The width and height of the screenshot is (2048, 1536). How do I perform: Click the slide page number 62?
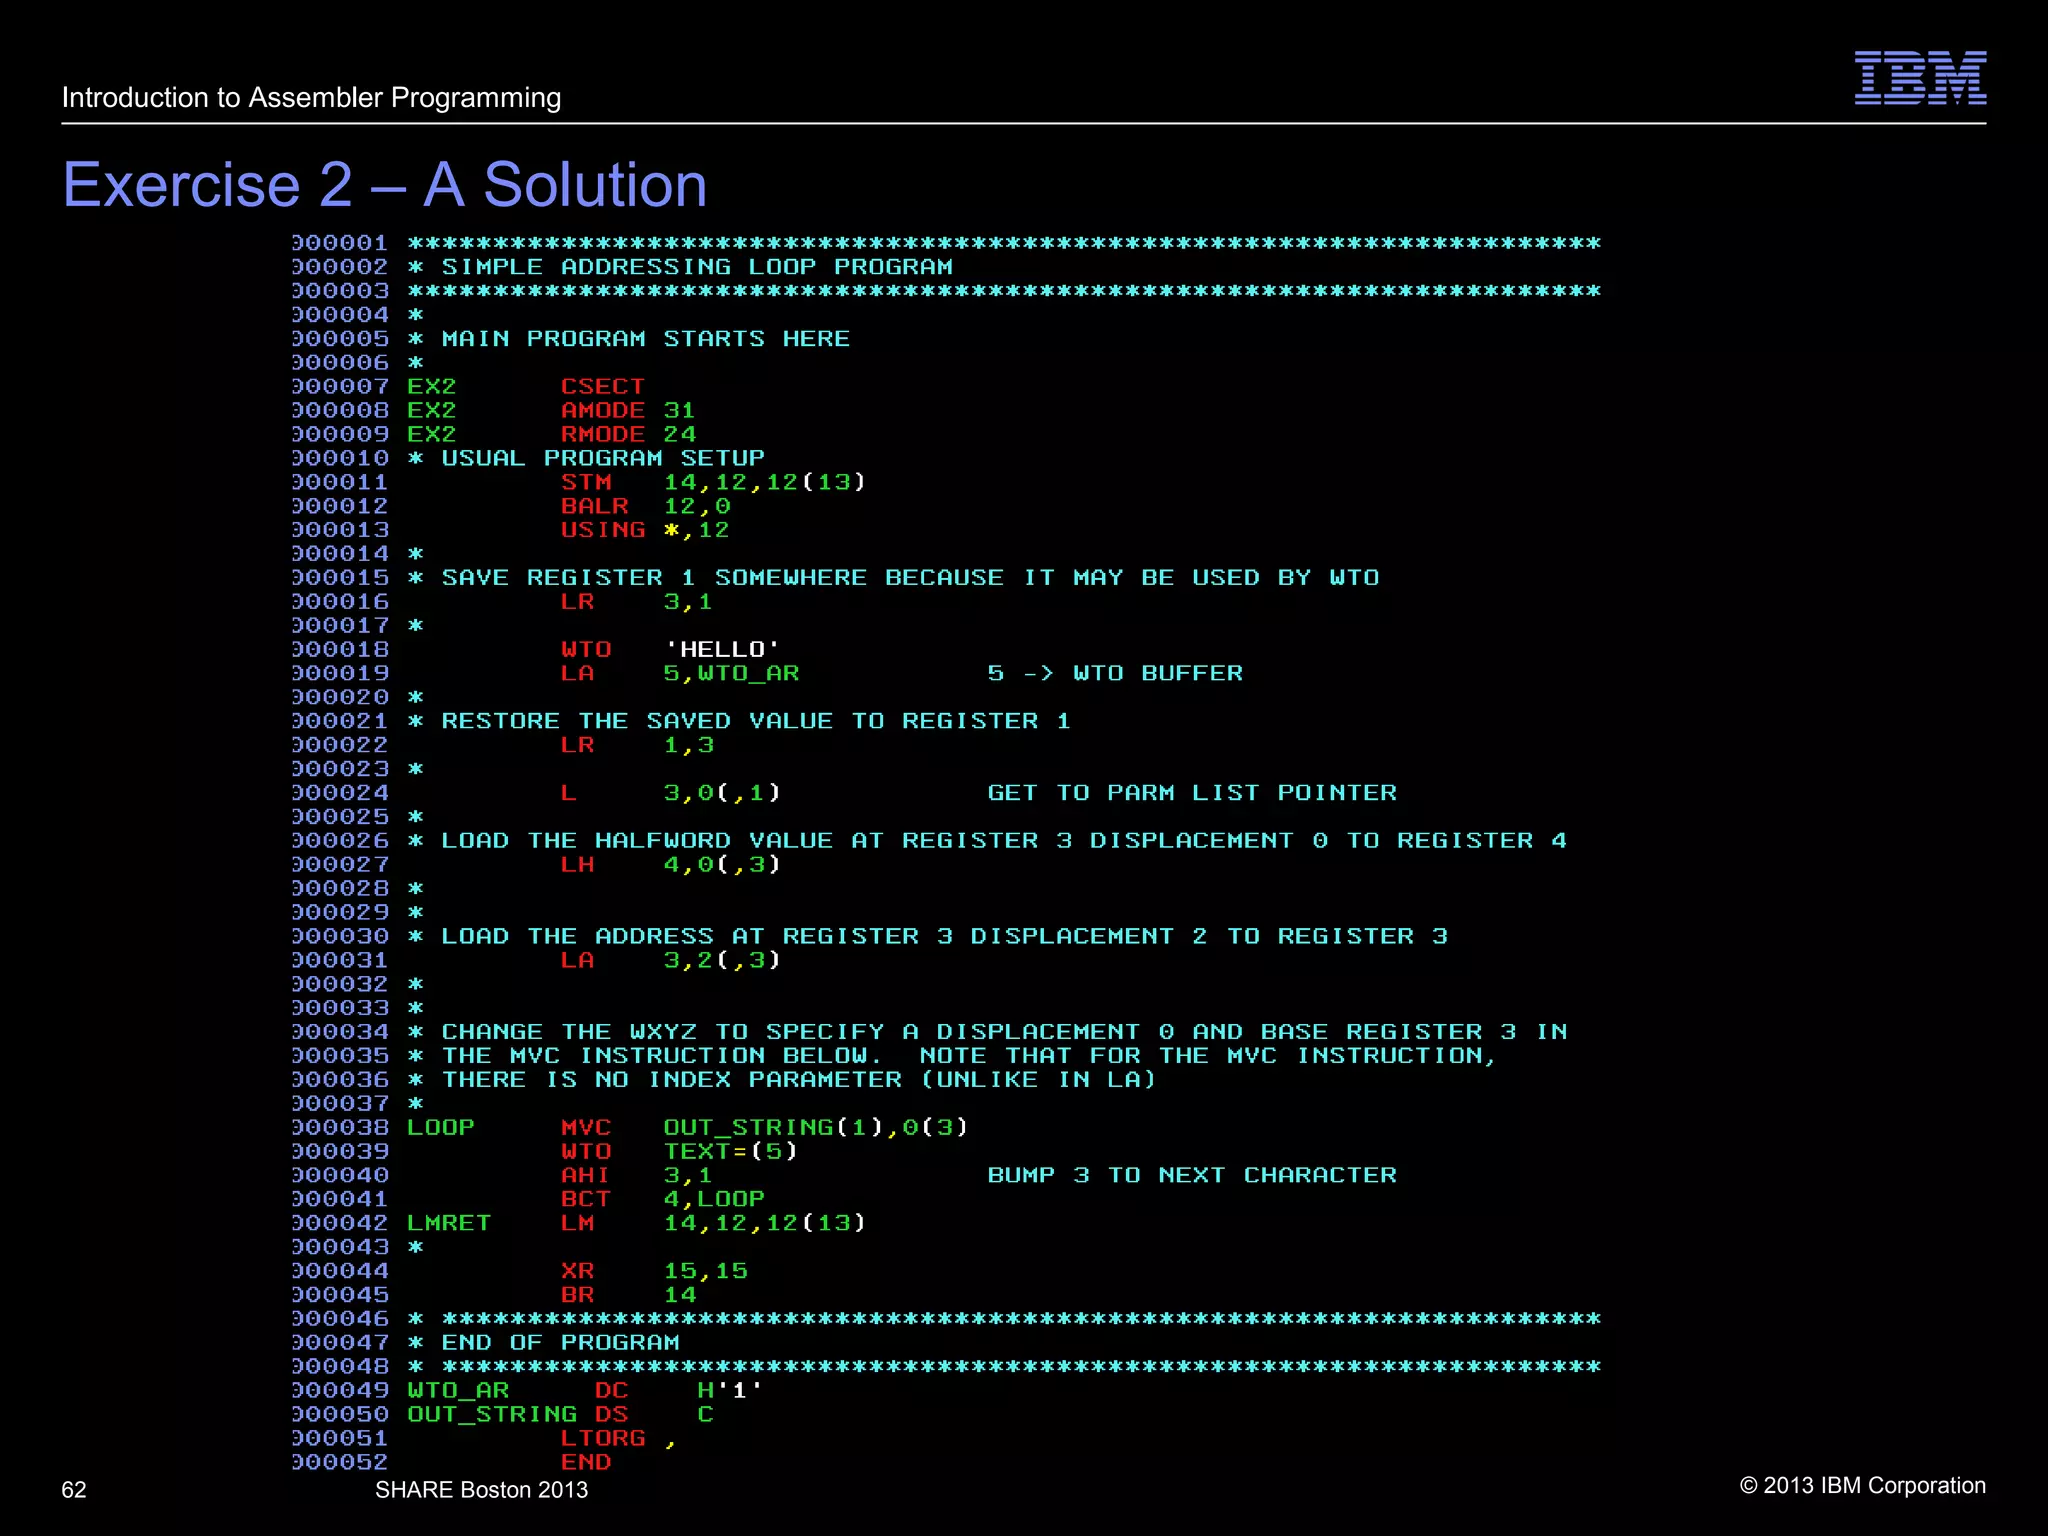[74, 1490]
